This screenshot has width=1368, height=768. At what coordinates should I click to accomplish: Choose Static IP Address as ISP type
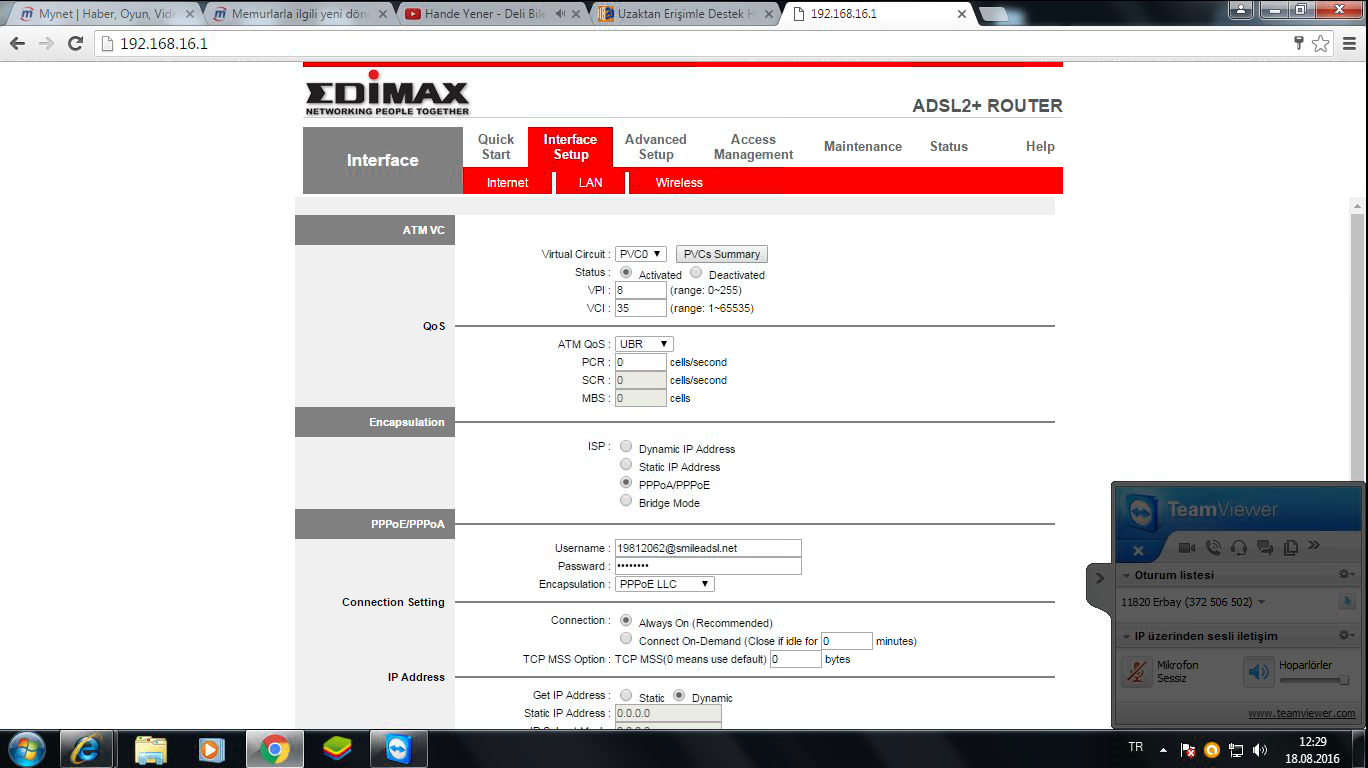[x=626, y=465]
